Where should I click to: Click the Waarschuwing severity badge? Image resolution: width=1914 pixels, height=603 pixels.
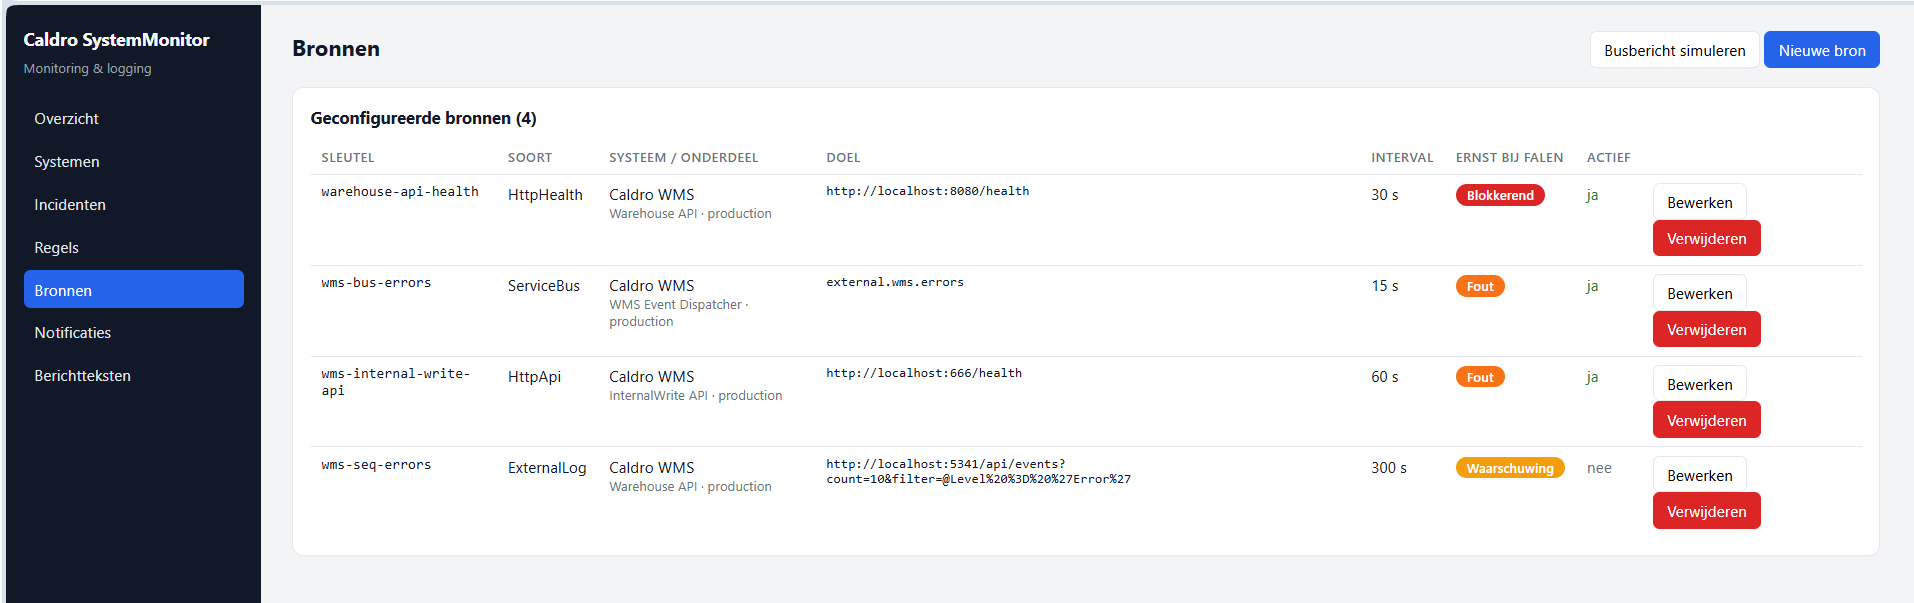1510,469
